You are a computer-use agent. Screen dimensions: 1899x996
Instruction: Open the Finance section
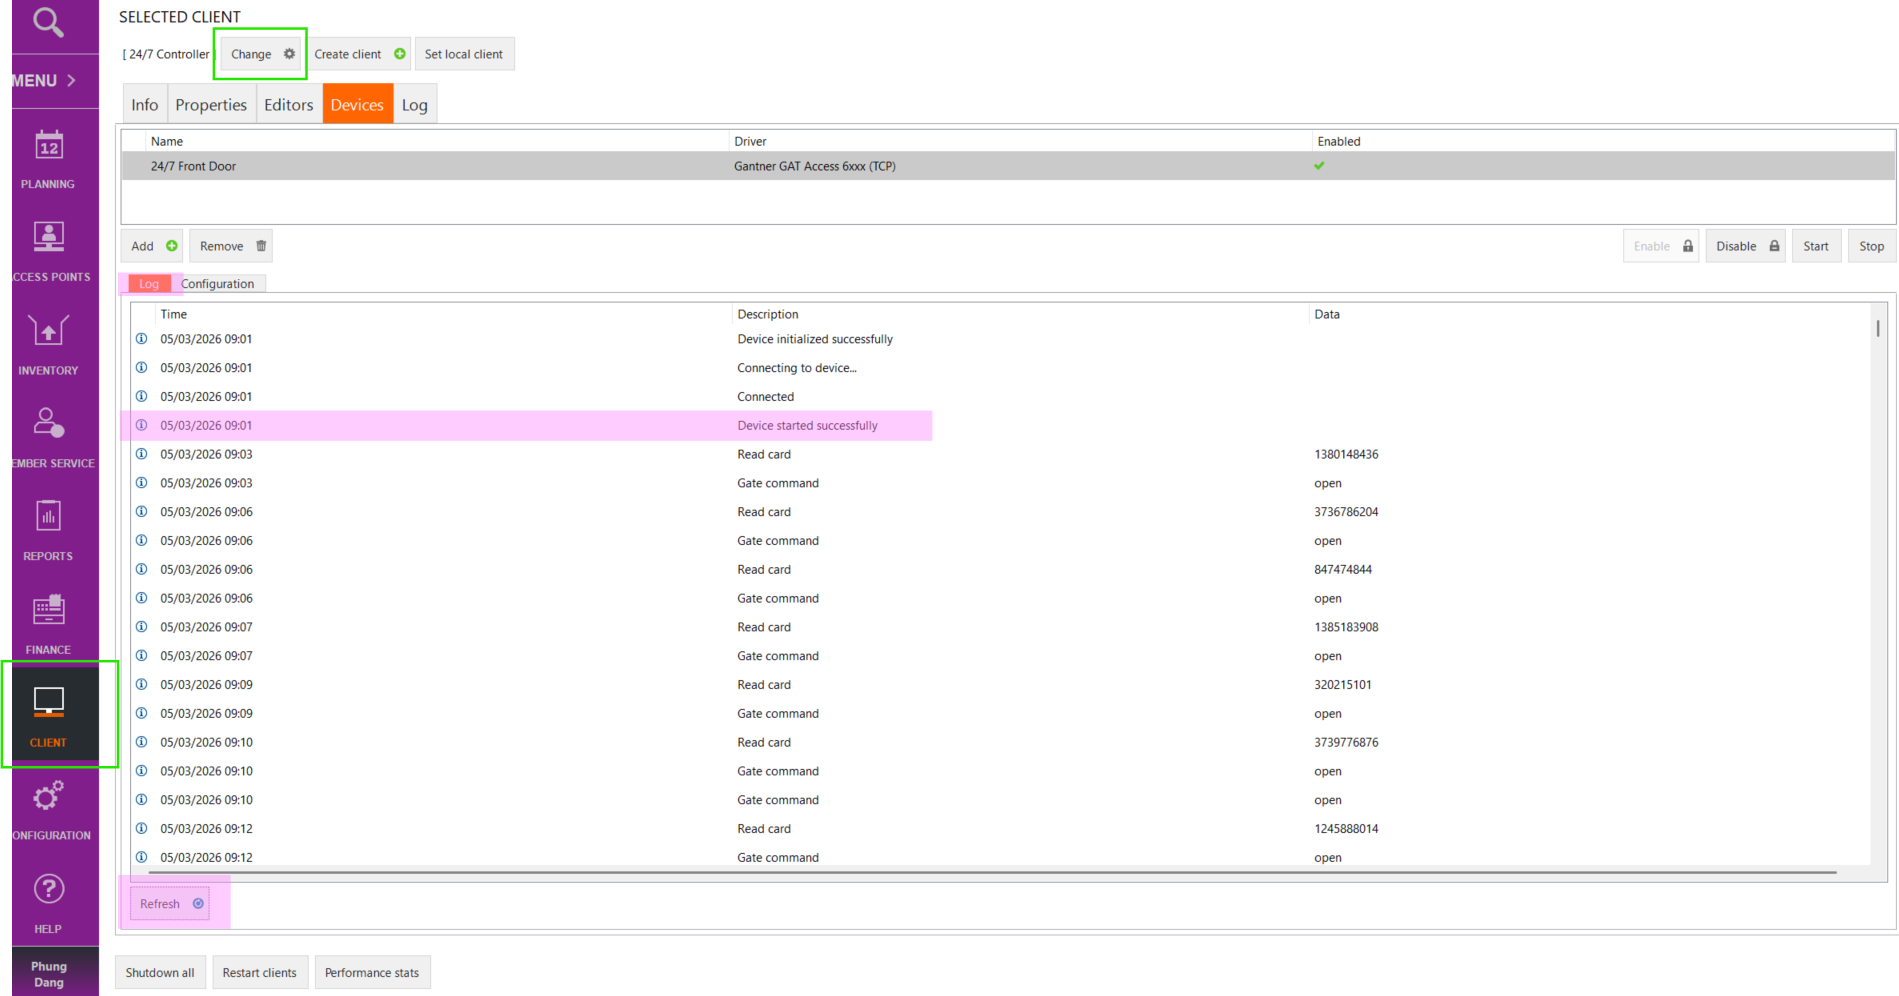48,624
